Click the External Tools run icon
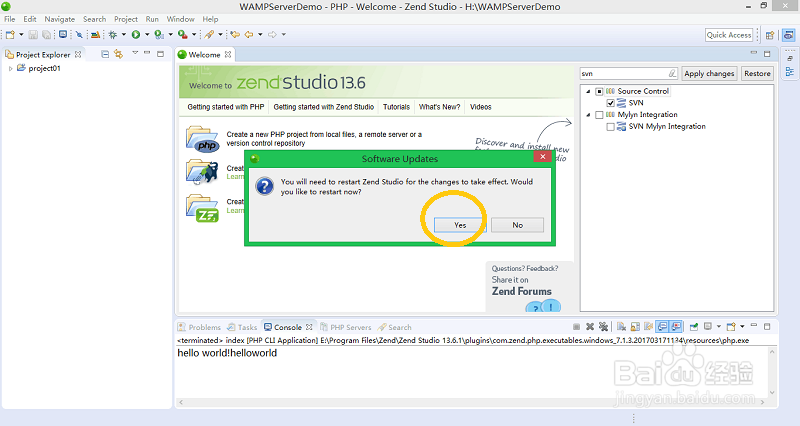Screen dimensions: 800x426 click(182, 35)
